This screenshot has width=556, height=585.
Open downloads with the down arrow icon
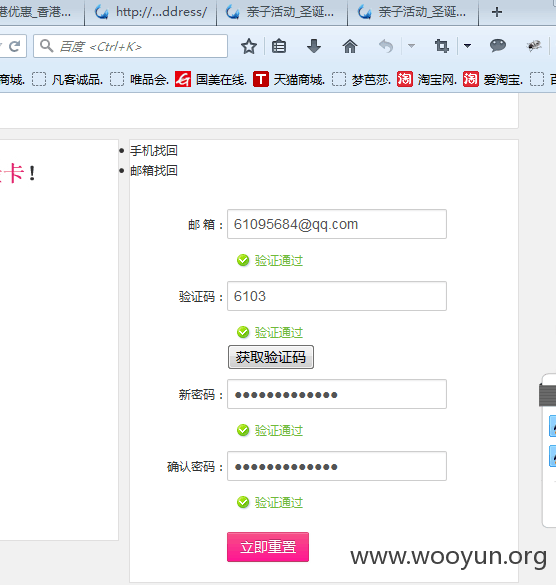(x=314, y=46)
